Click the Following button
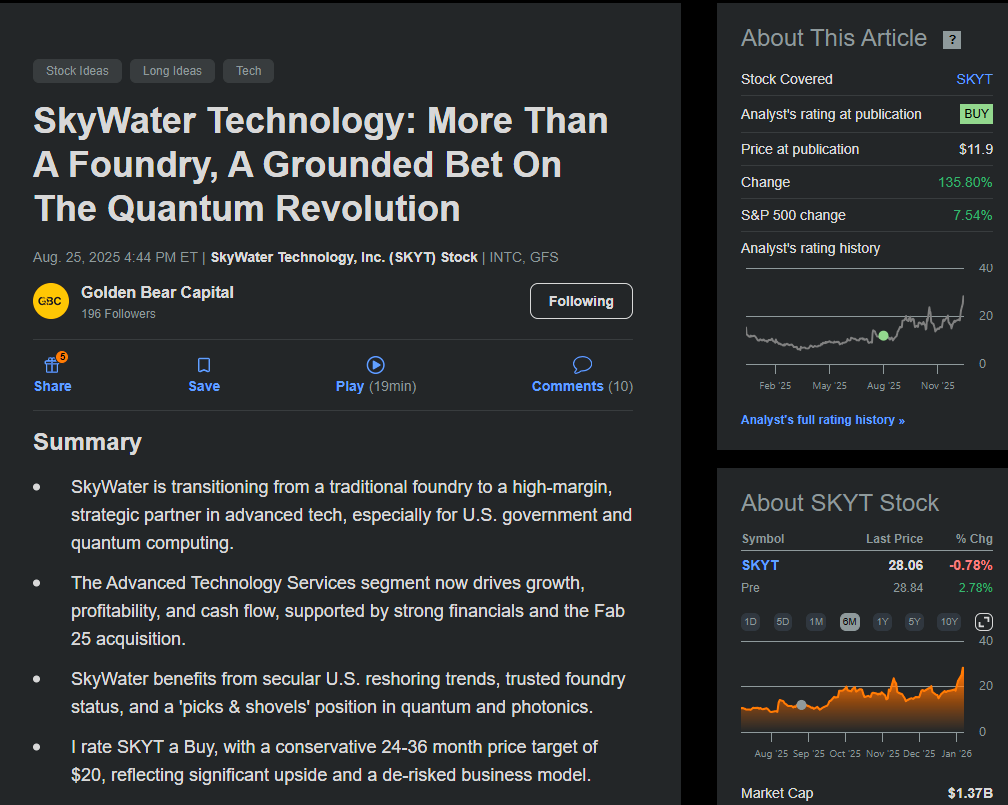Screen dimensions: 1008x805 coord(581,301)
